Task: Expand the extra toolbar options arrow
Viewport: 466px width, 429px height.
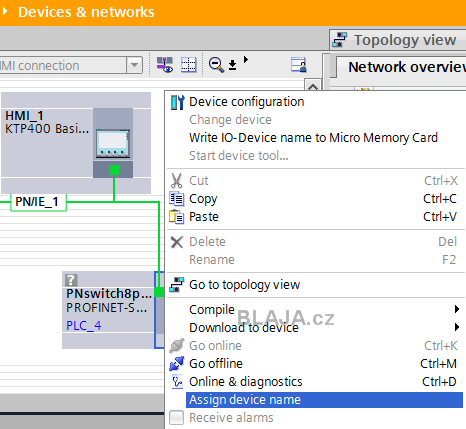Action: pyautogui.click(x=246, y=60)
